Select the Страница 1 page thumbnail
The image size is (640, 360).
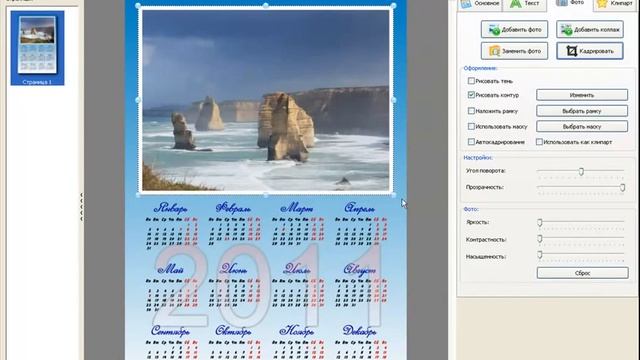click(x=37, y=48)
